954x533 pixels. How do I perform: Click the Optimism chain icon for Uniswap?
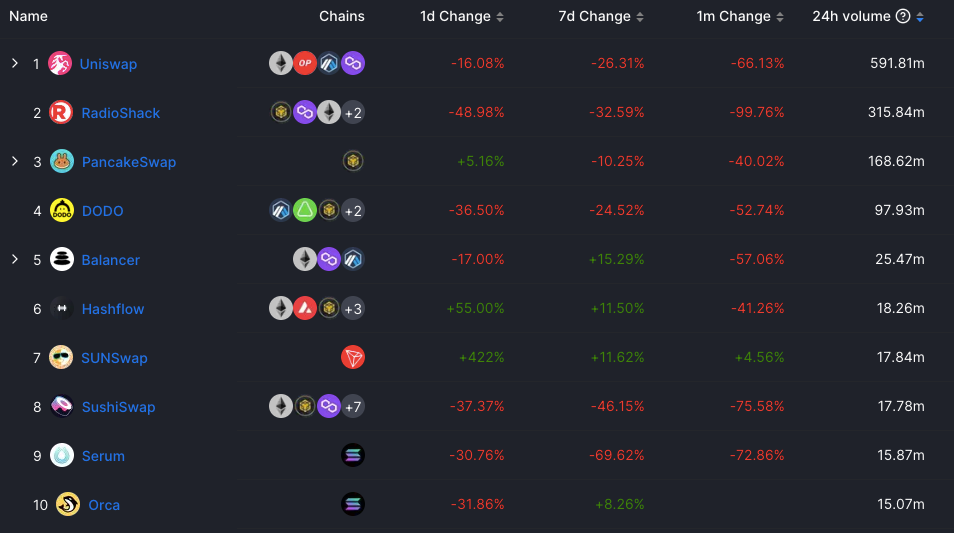(x=305, y=64)
